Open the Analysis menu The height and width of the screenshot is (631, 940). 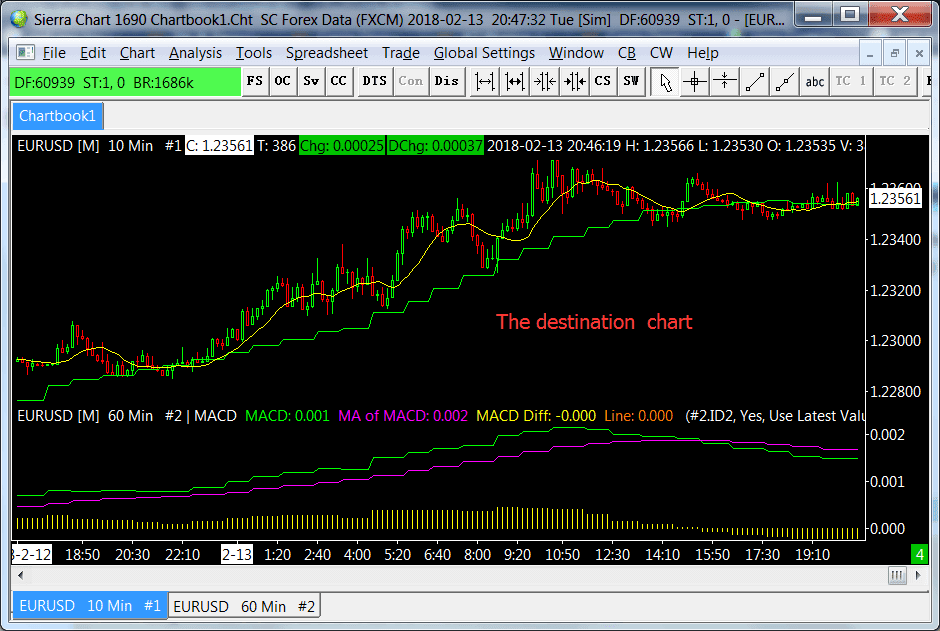click(x=196, y=53)
